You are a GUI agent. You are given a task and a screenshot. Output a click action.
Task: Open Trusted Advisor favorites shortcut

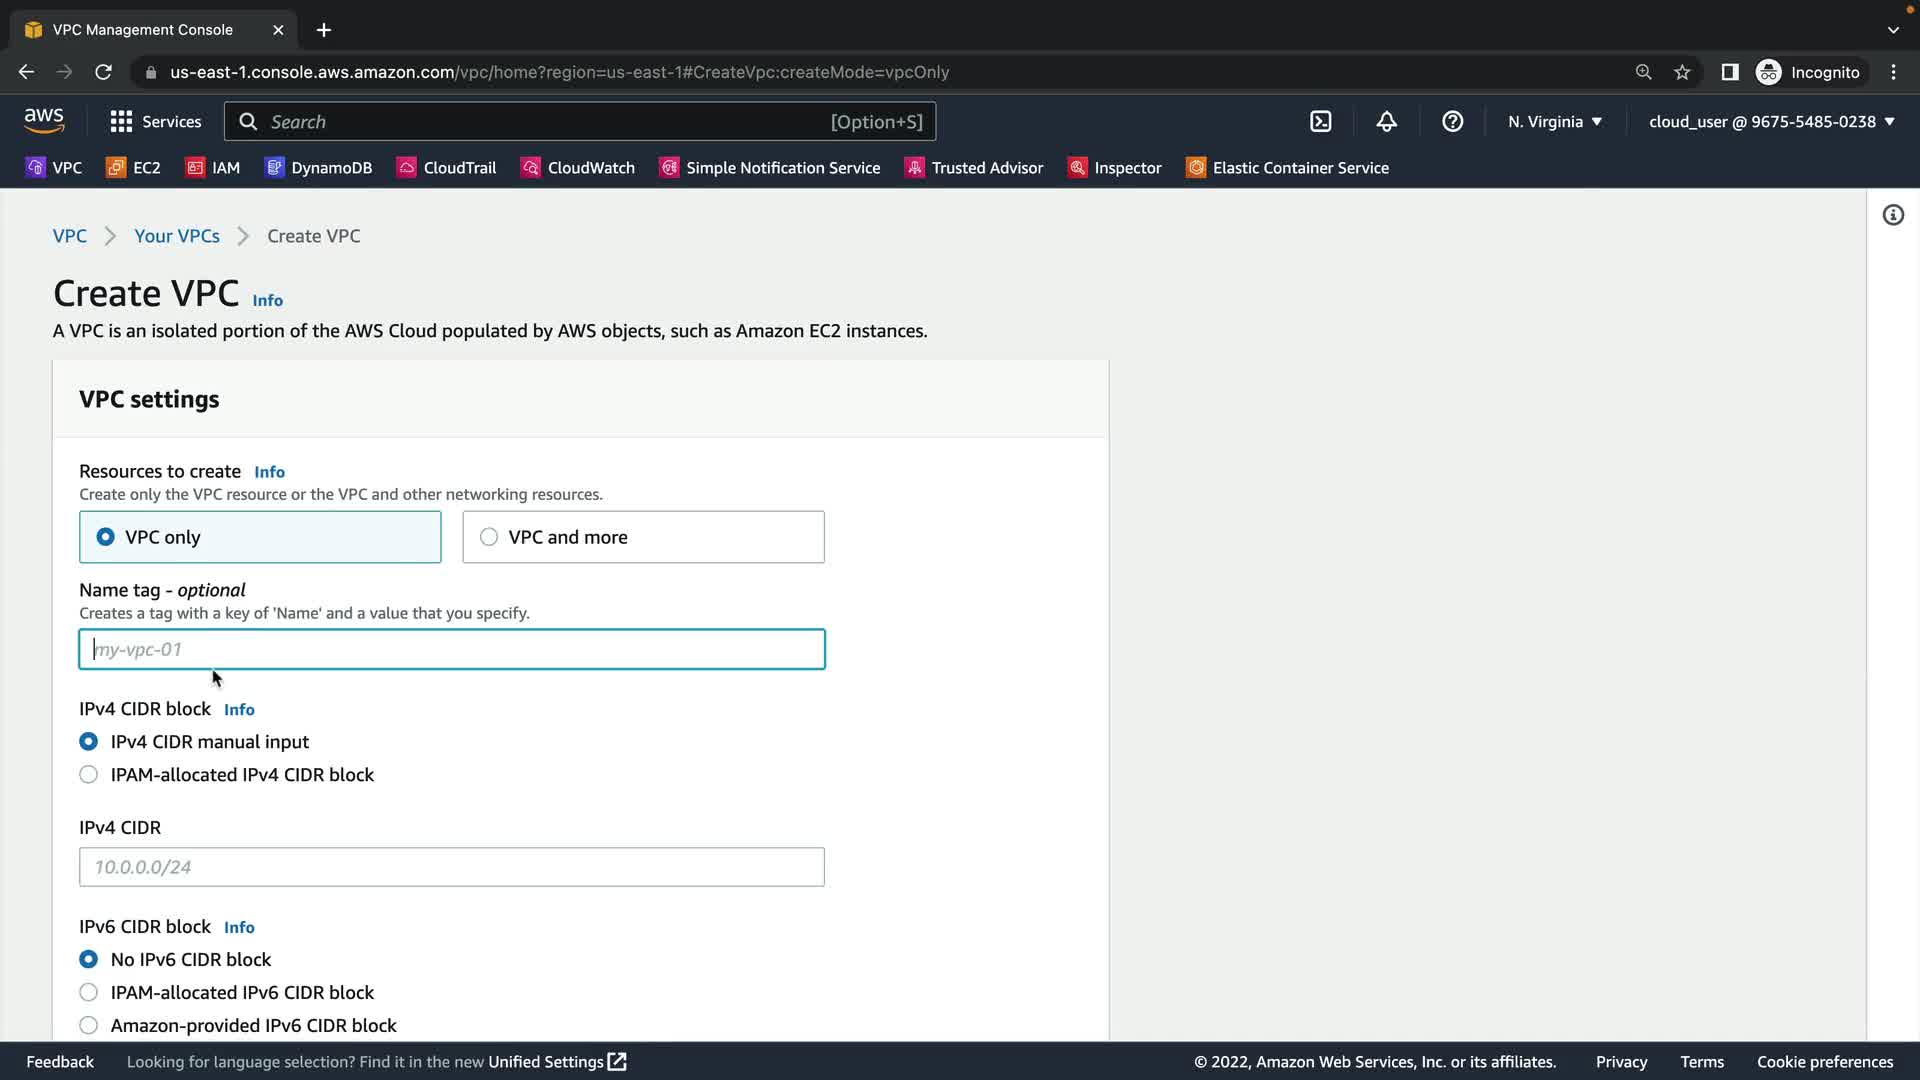pyautogui.click(x=974, y=168)
